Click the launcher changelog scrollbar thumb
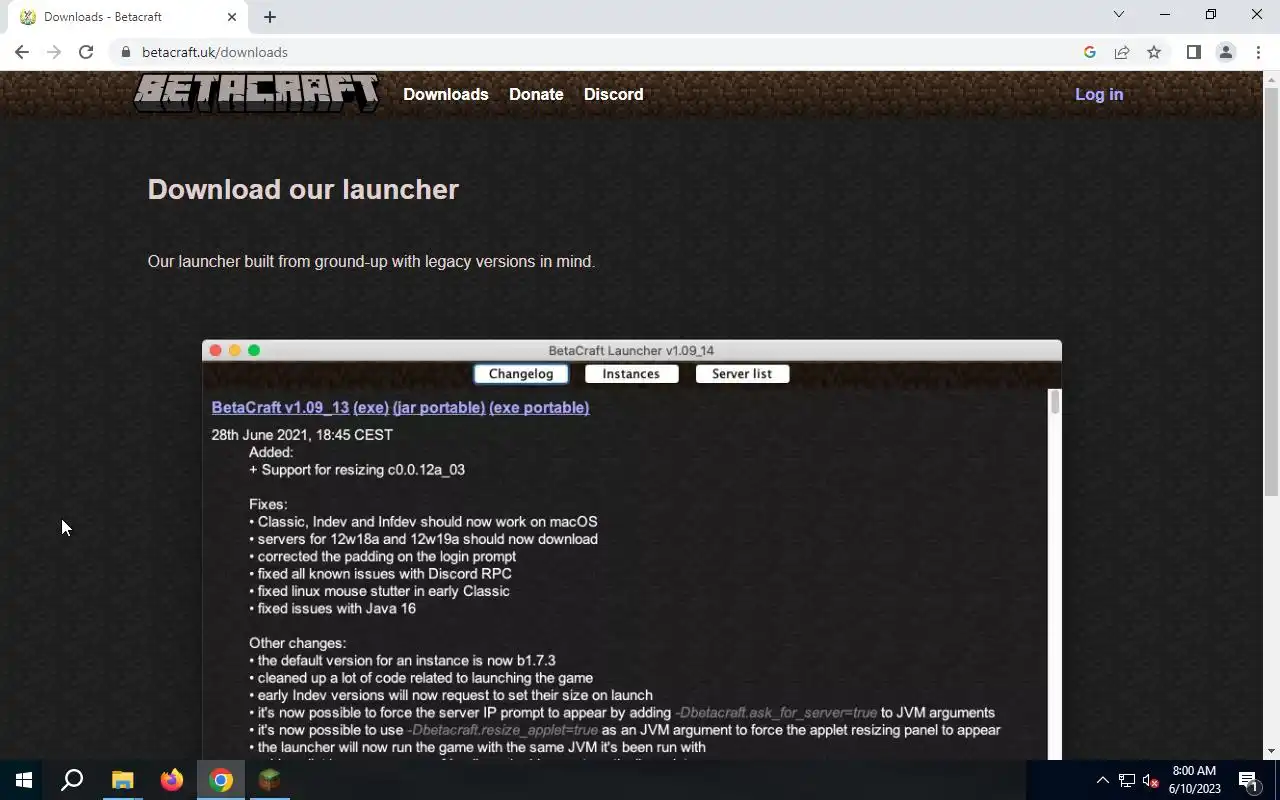 pyautogui.click(x=1054, y=402)
